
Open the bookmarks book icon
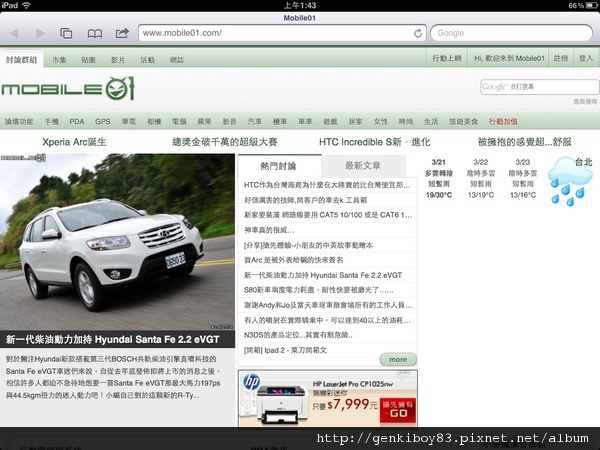(x=95, y=34)
